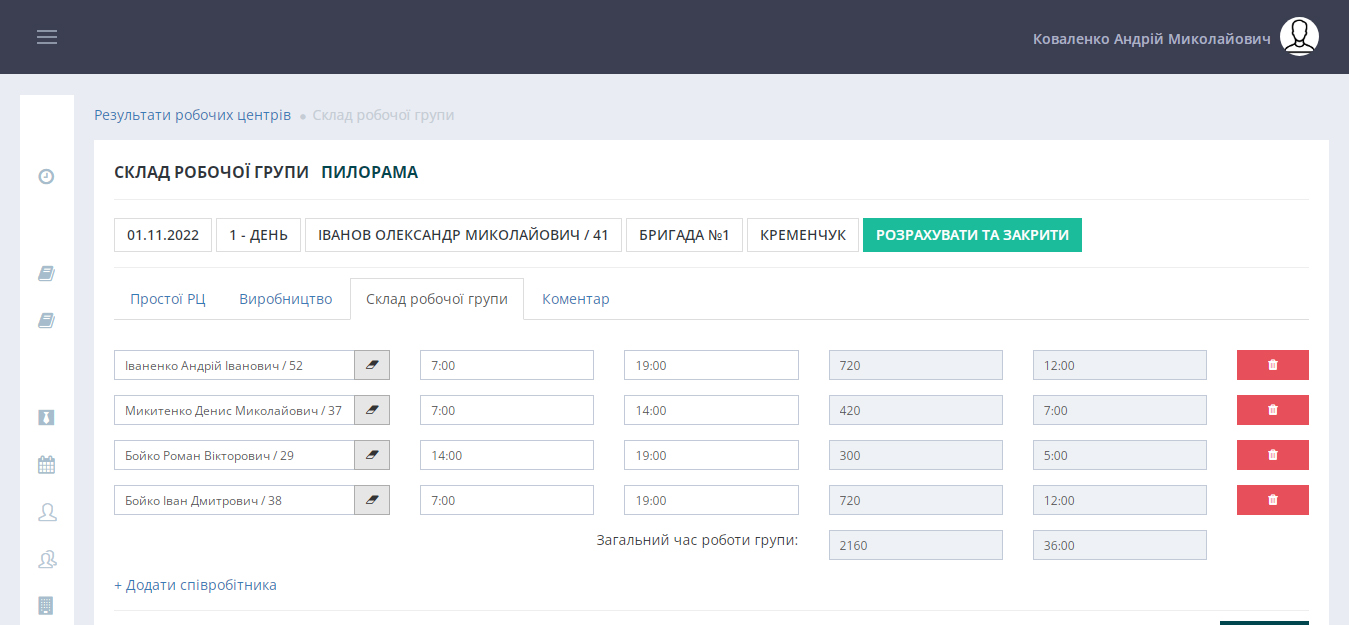Open the clock icon in sidebar
1349x625 pixels.
point(46,177)
